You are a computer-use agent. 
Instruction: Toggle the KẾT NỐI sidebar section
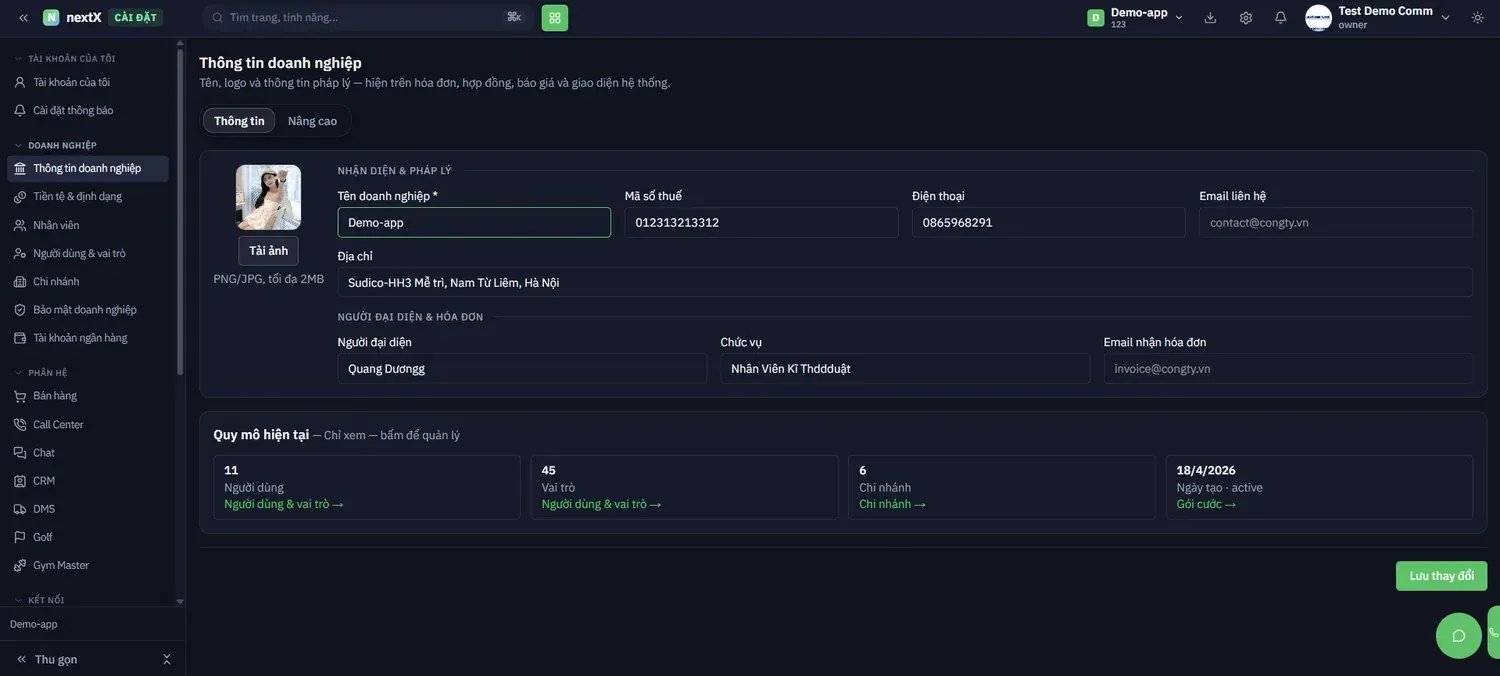[40, 600]
